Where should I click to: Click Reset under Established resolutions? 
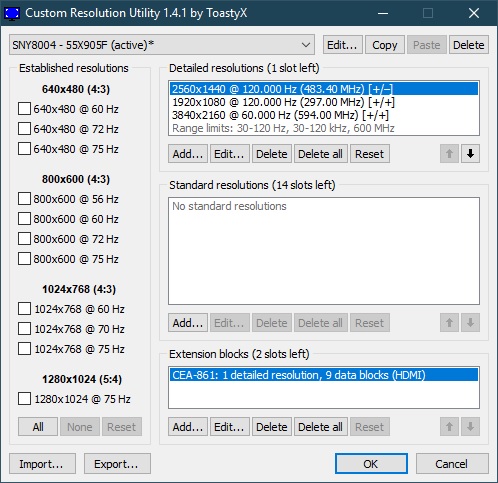(x=122, y=426)
